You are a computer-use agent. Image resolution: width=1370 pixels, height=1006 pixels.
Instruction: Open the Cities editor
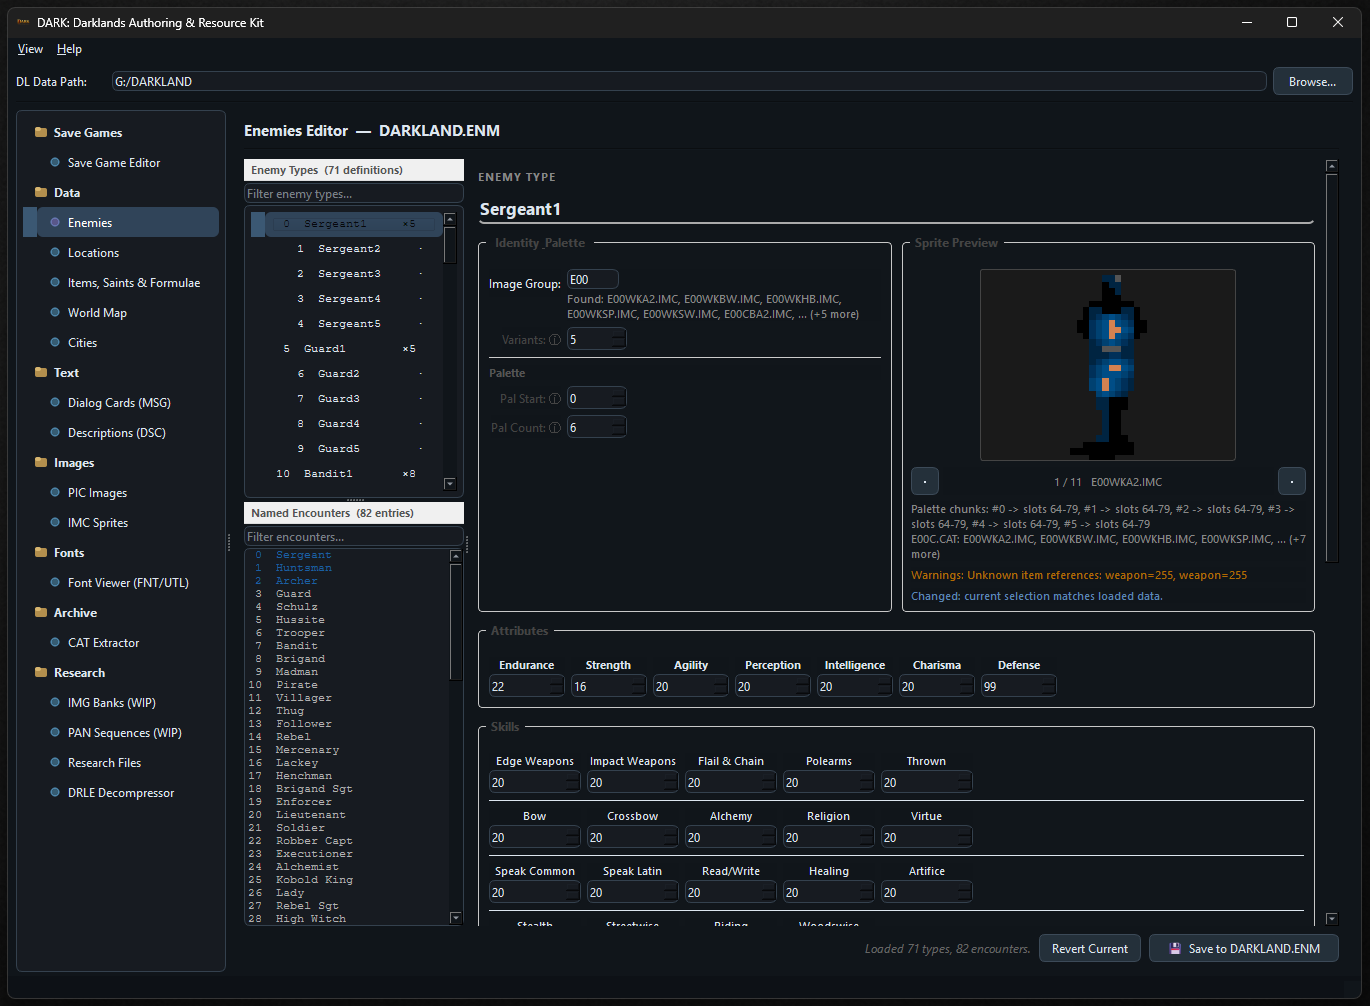pos(82,343)
